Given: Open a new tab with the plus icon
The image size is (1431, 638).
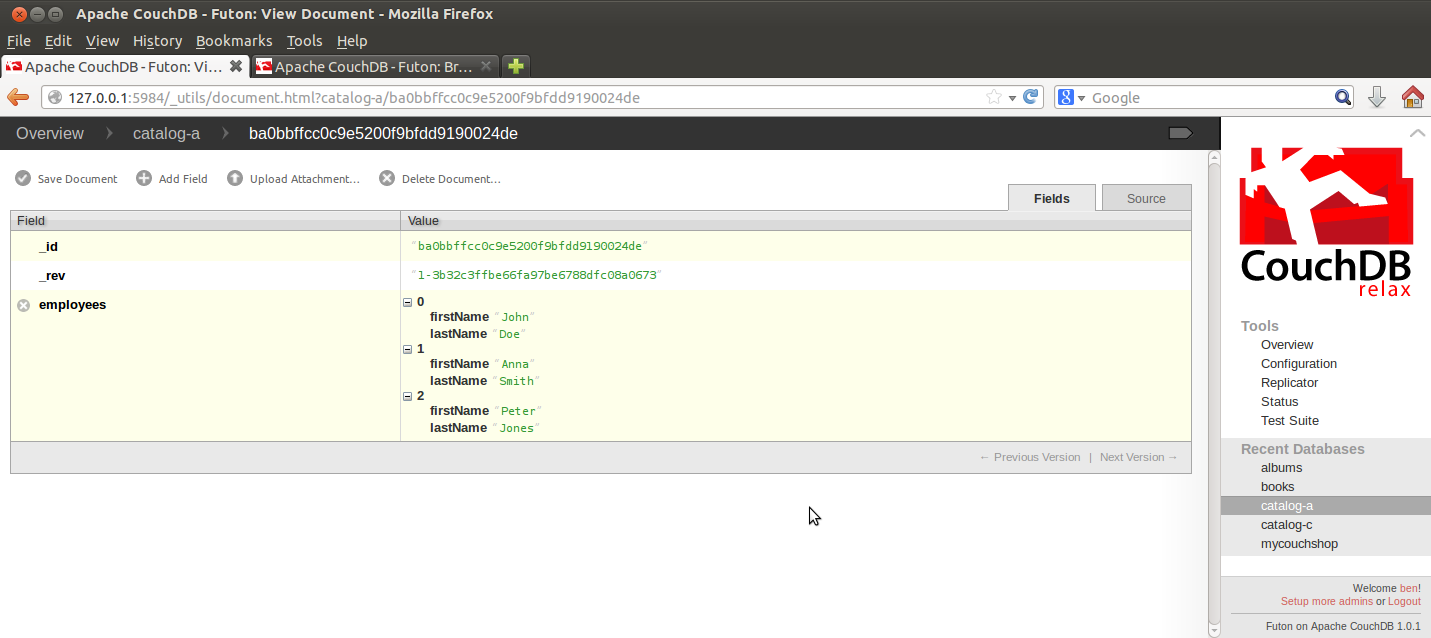Looking at the screenshot, I should pos(515,66).
